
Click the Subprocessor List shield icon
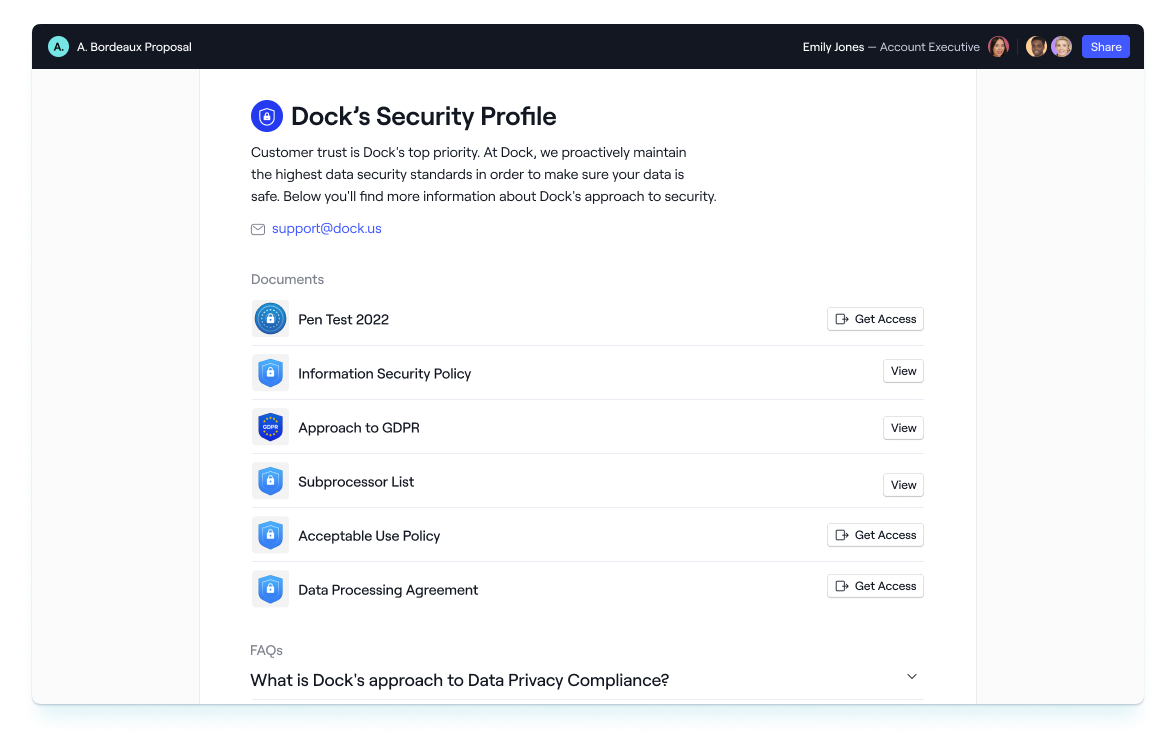tap(270, 481)
